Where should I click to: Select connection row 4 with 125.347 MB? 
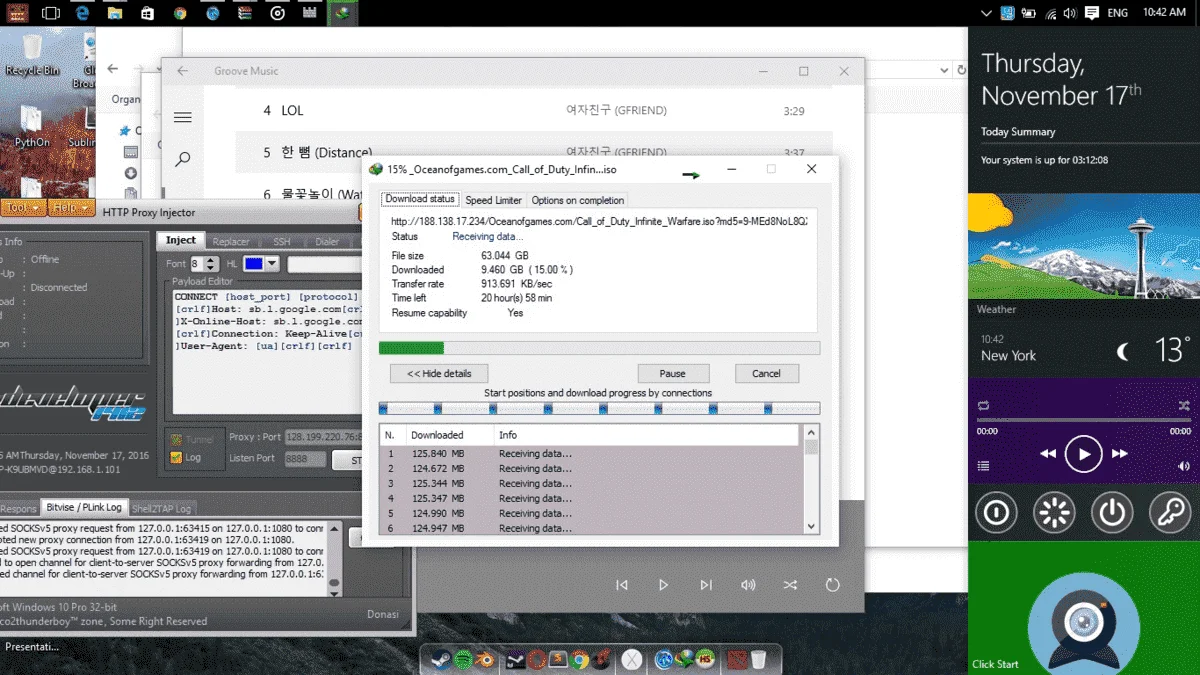click(x=592, y=498)
